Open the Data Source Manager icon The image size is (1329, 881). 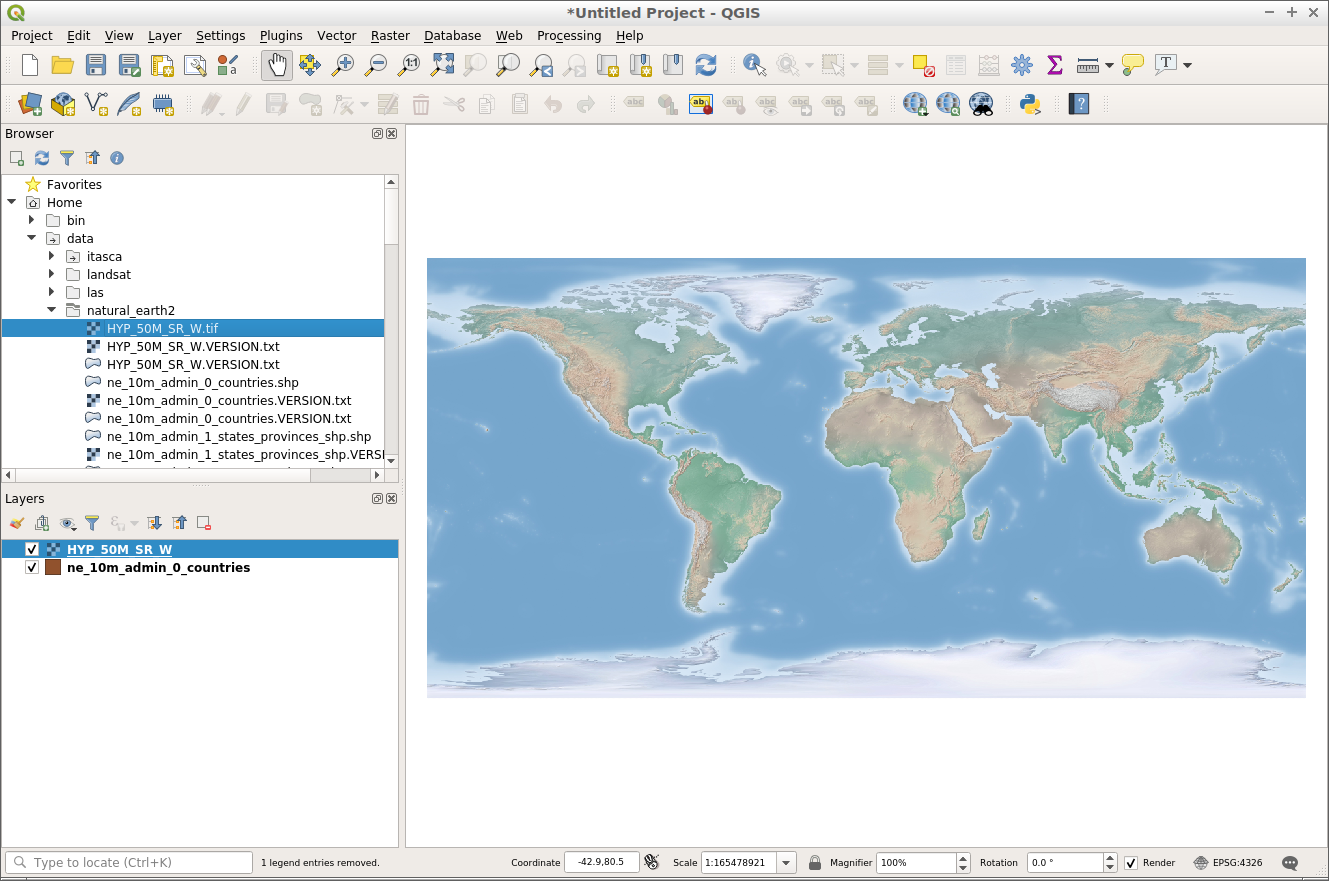click(30, 104)
